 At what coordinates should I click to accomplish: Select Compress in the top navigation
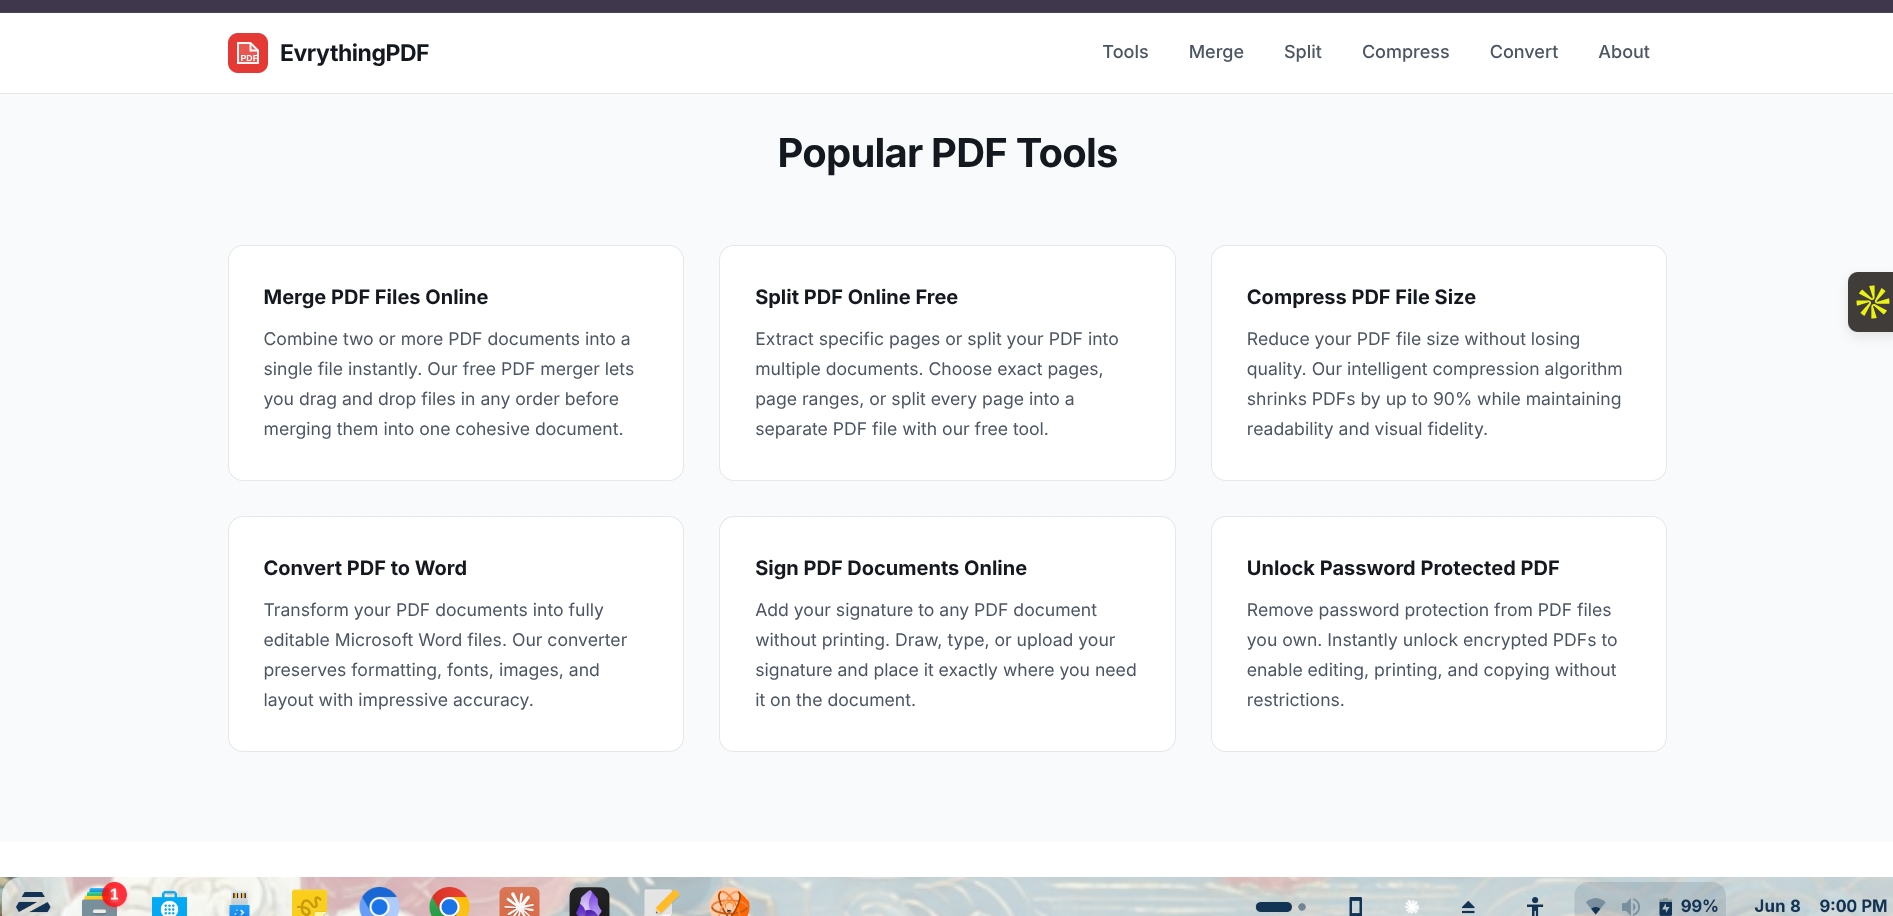click(1405, 52)
